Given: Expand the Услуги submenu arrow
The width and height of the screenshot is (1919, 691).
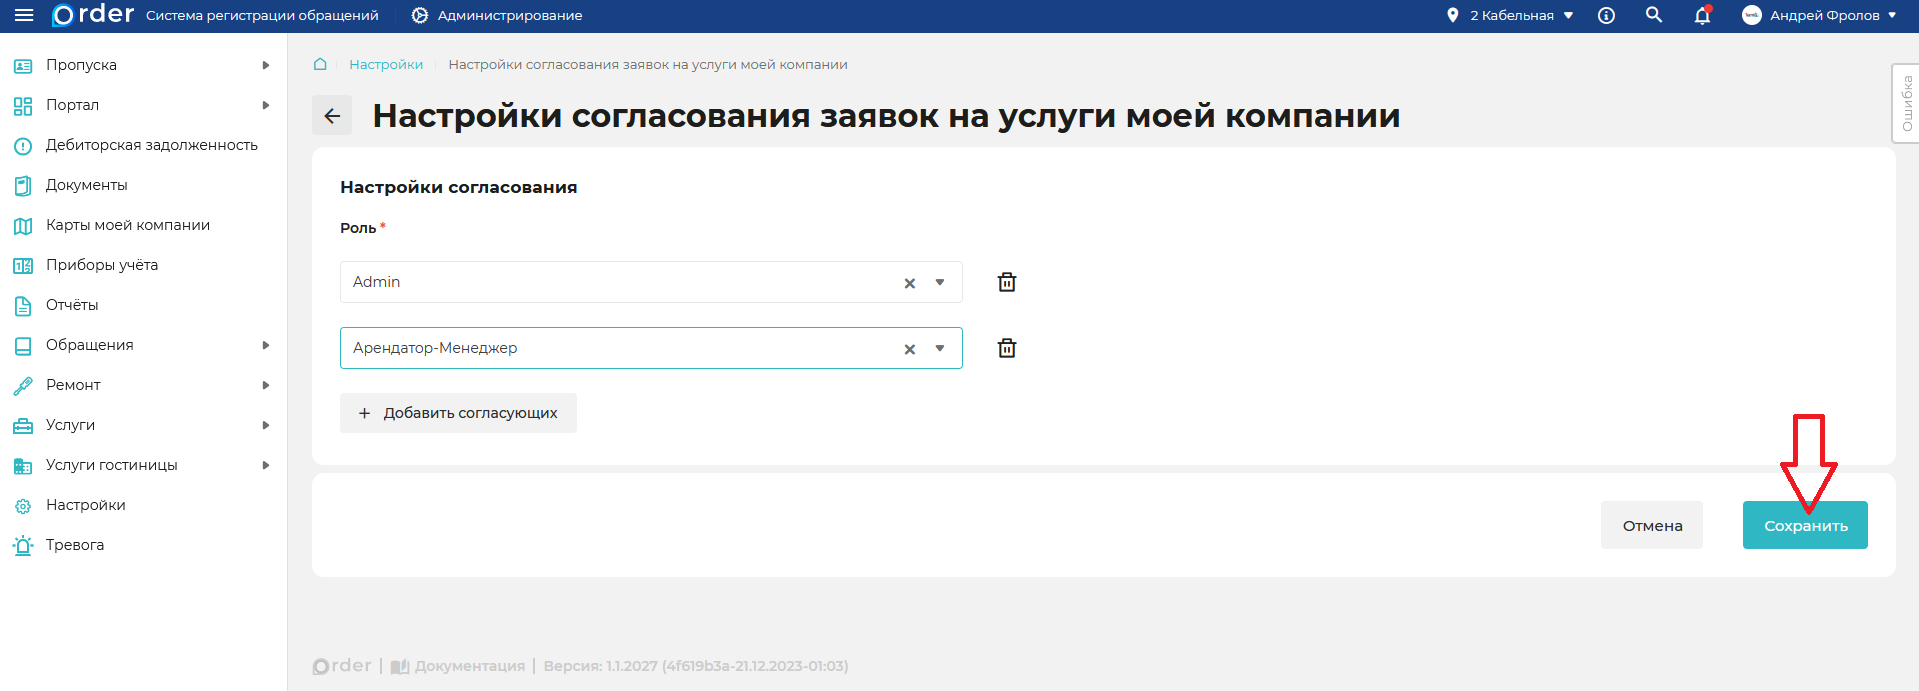Looking at the screenshot, I should pos(266,425).
